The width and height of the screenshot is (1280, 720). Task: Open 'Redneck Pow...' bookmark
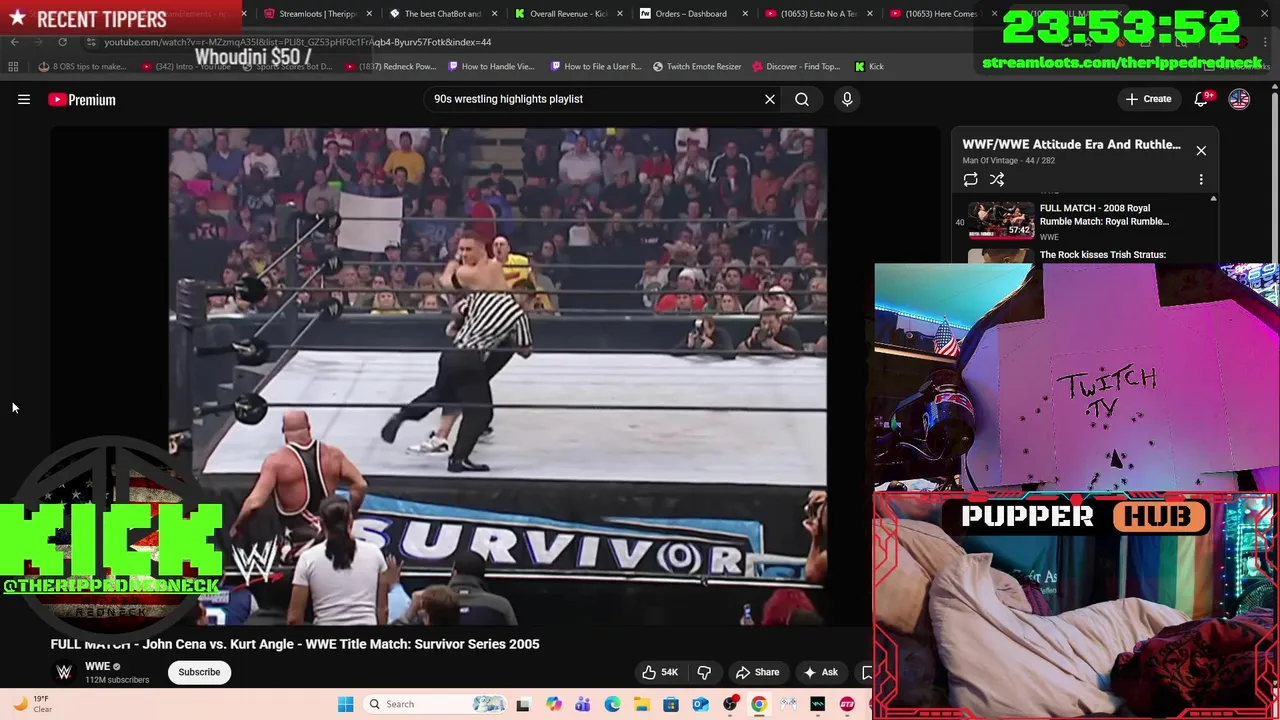point(391,66)
